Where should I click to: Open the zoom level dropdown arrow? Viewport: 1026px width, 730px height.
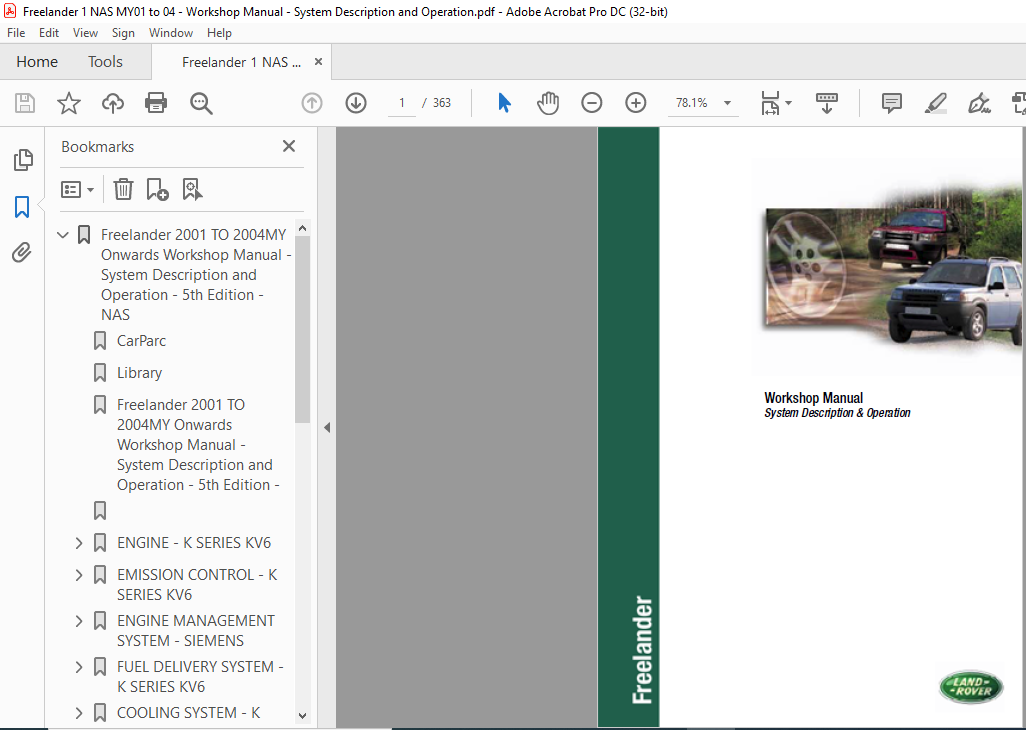click(x=727, y=103)
